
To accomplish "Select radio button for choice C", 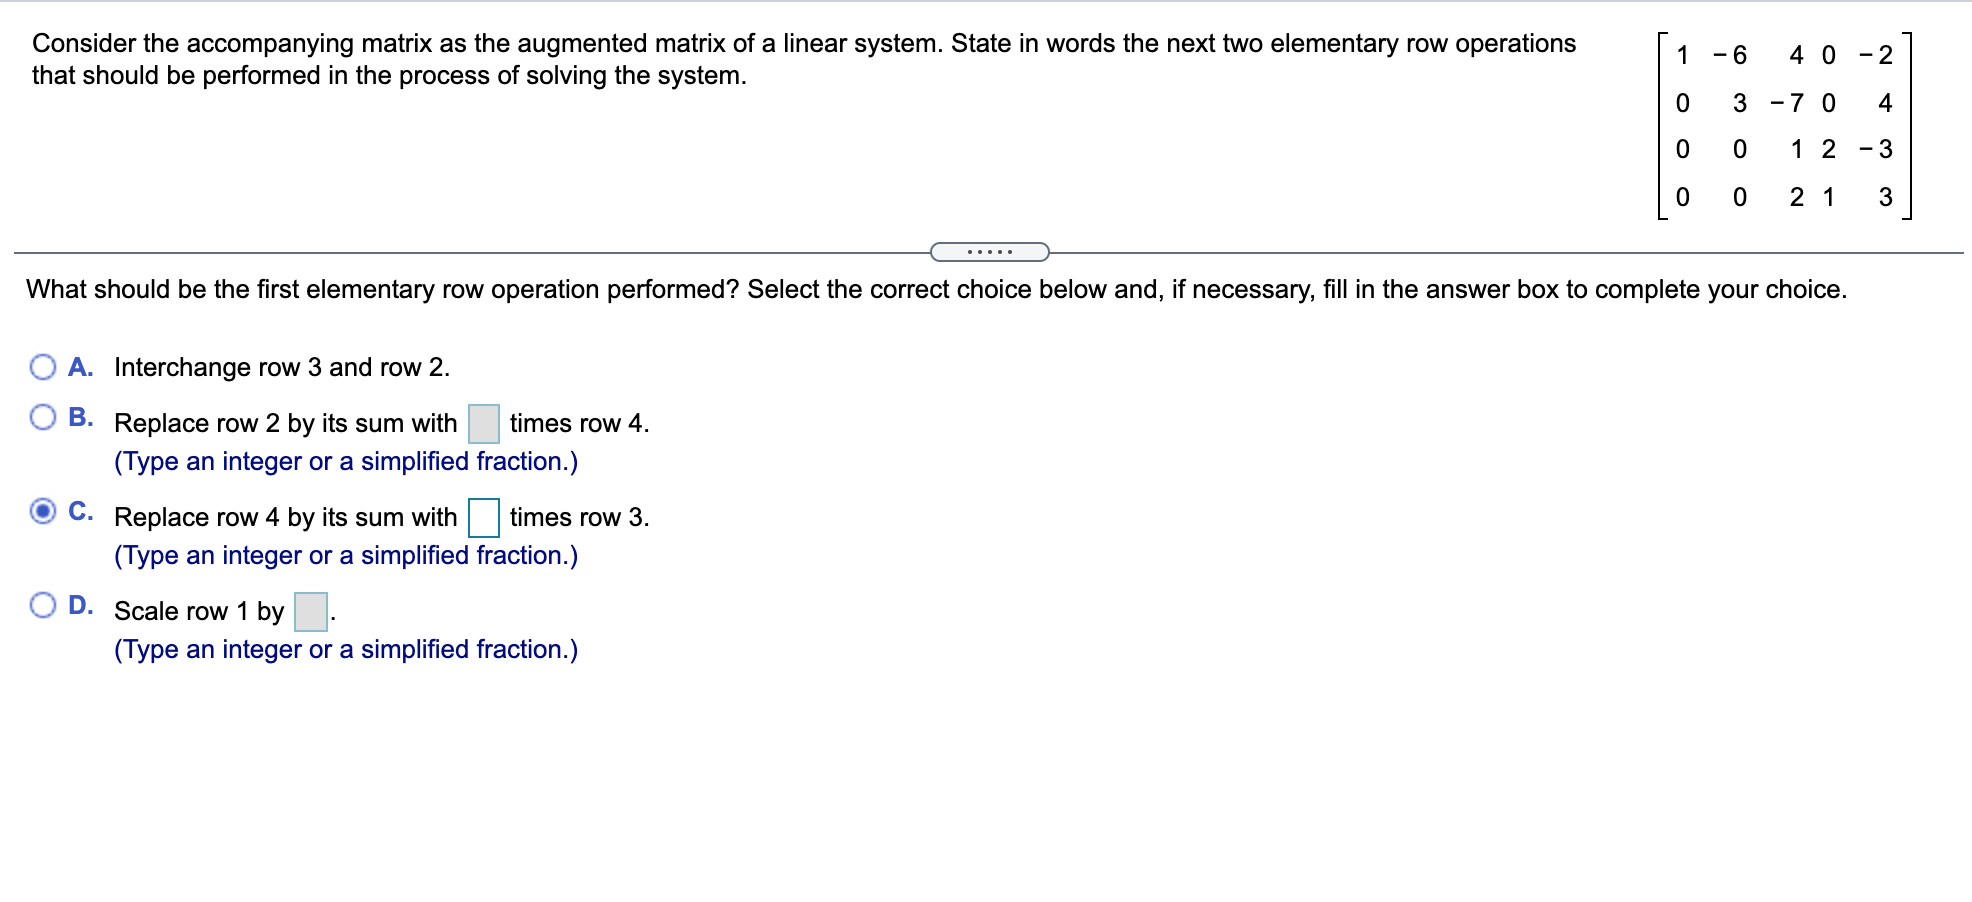I will tap(42, 511).
